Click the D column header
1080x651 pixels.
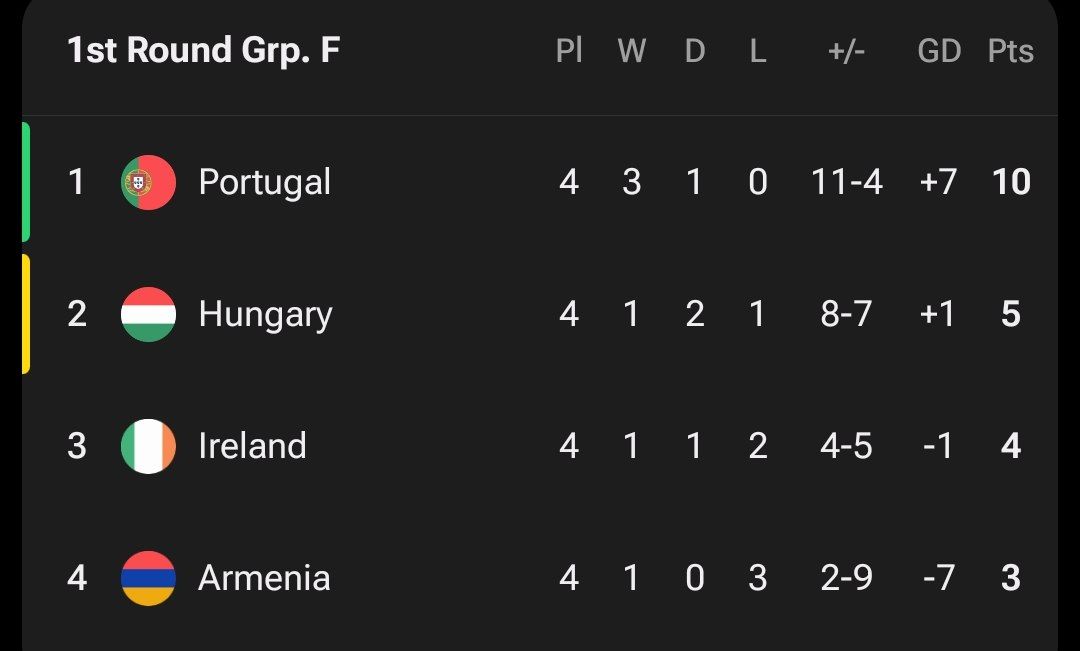tap(694, 51)
